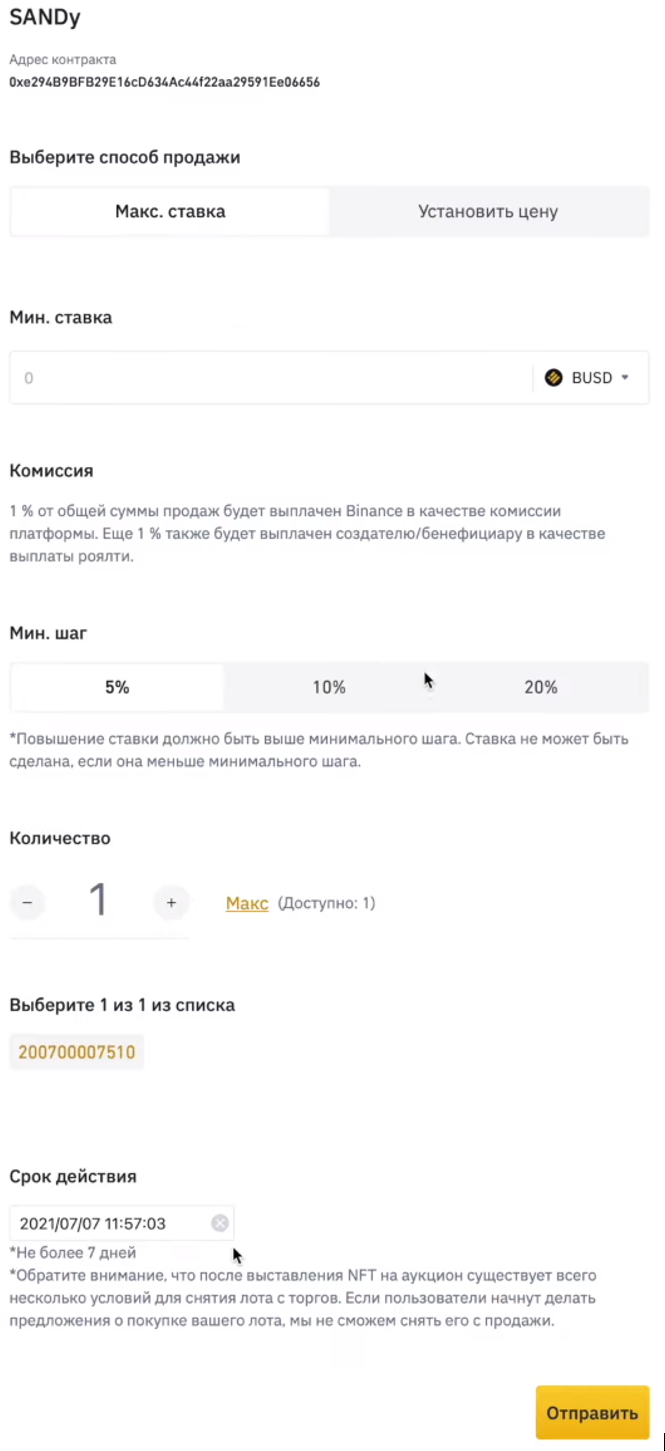
Task: Click the BUSD currency label
Action: (592, 378)
